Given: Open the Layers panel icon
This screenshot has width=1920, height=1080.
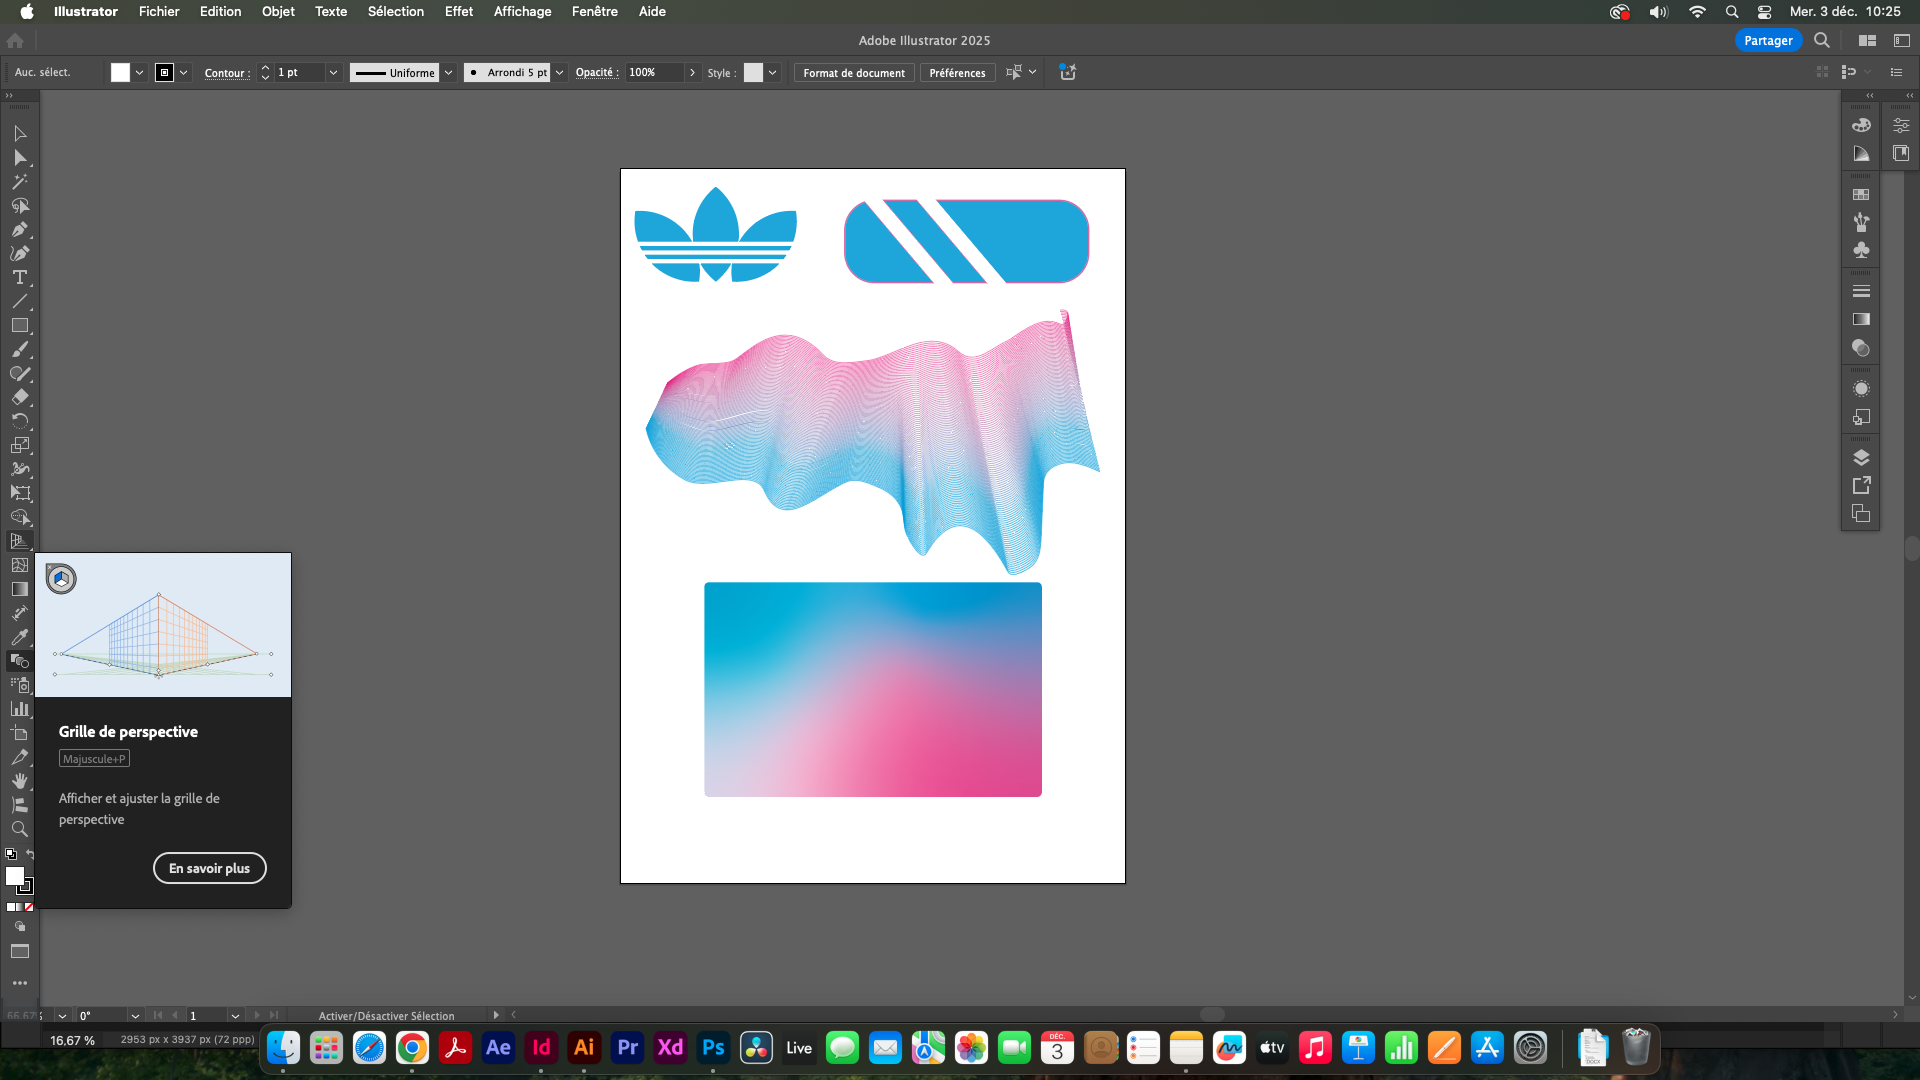Looking at the screenshot, I should click(x=1861, y=458).
